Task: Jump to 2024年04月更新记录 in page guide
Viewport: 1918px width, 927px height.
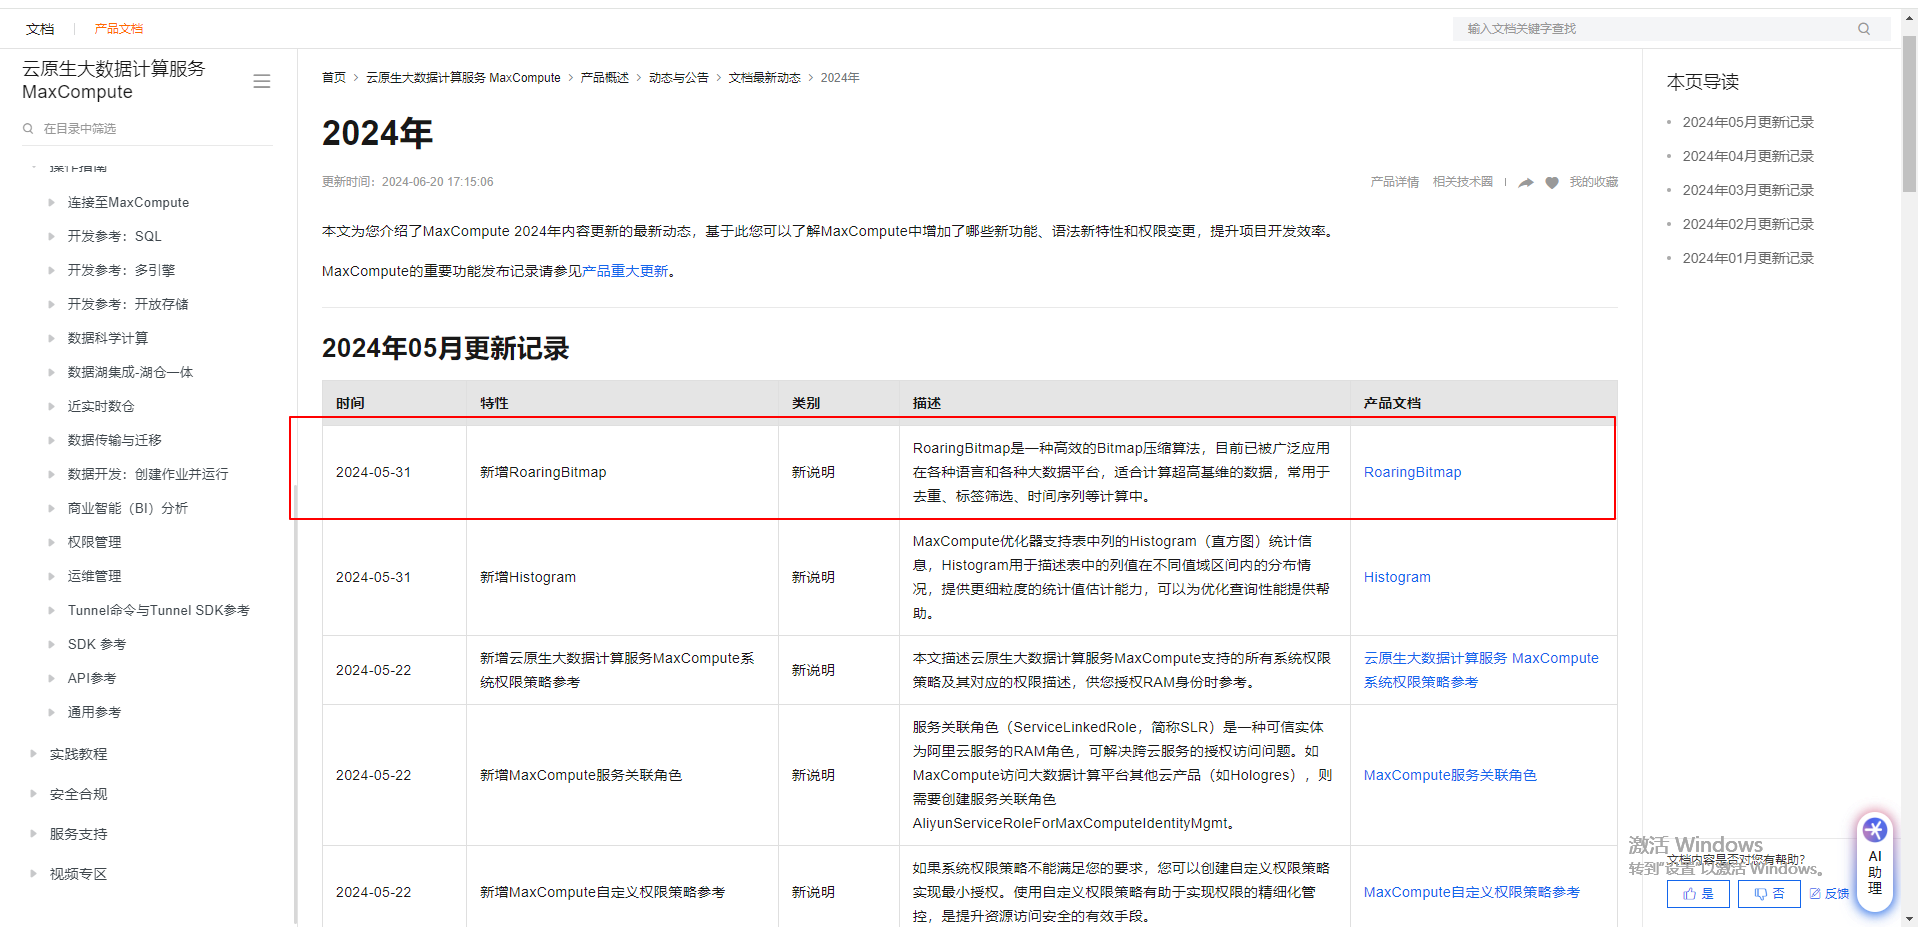Action: click(1748, 156)
